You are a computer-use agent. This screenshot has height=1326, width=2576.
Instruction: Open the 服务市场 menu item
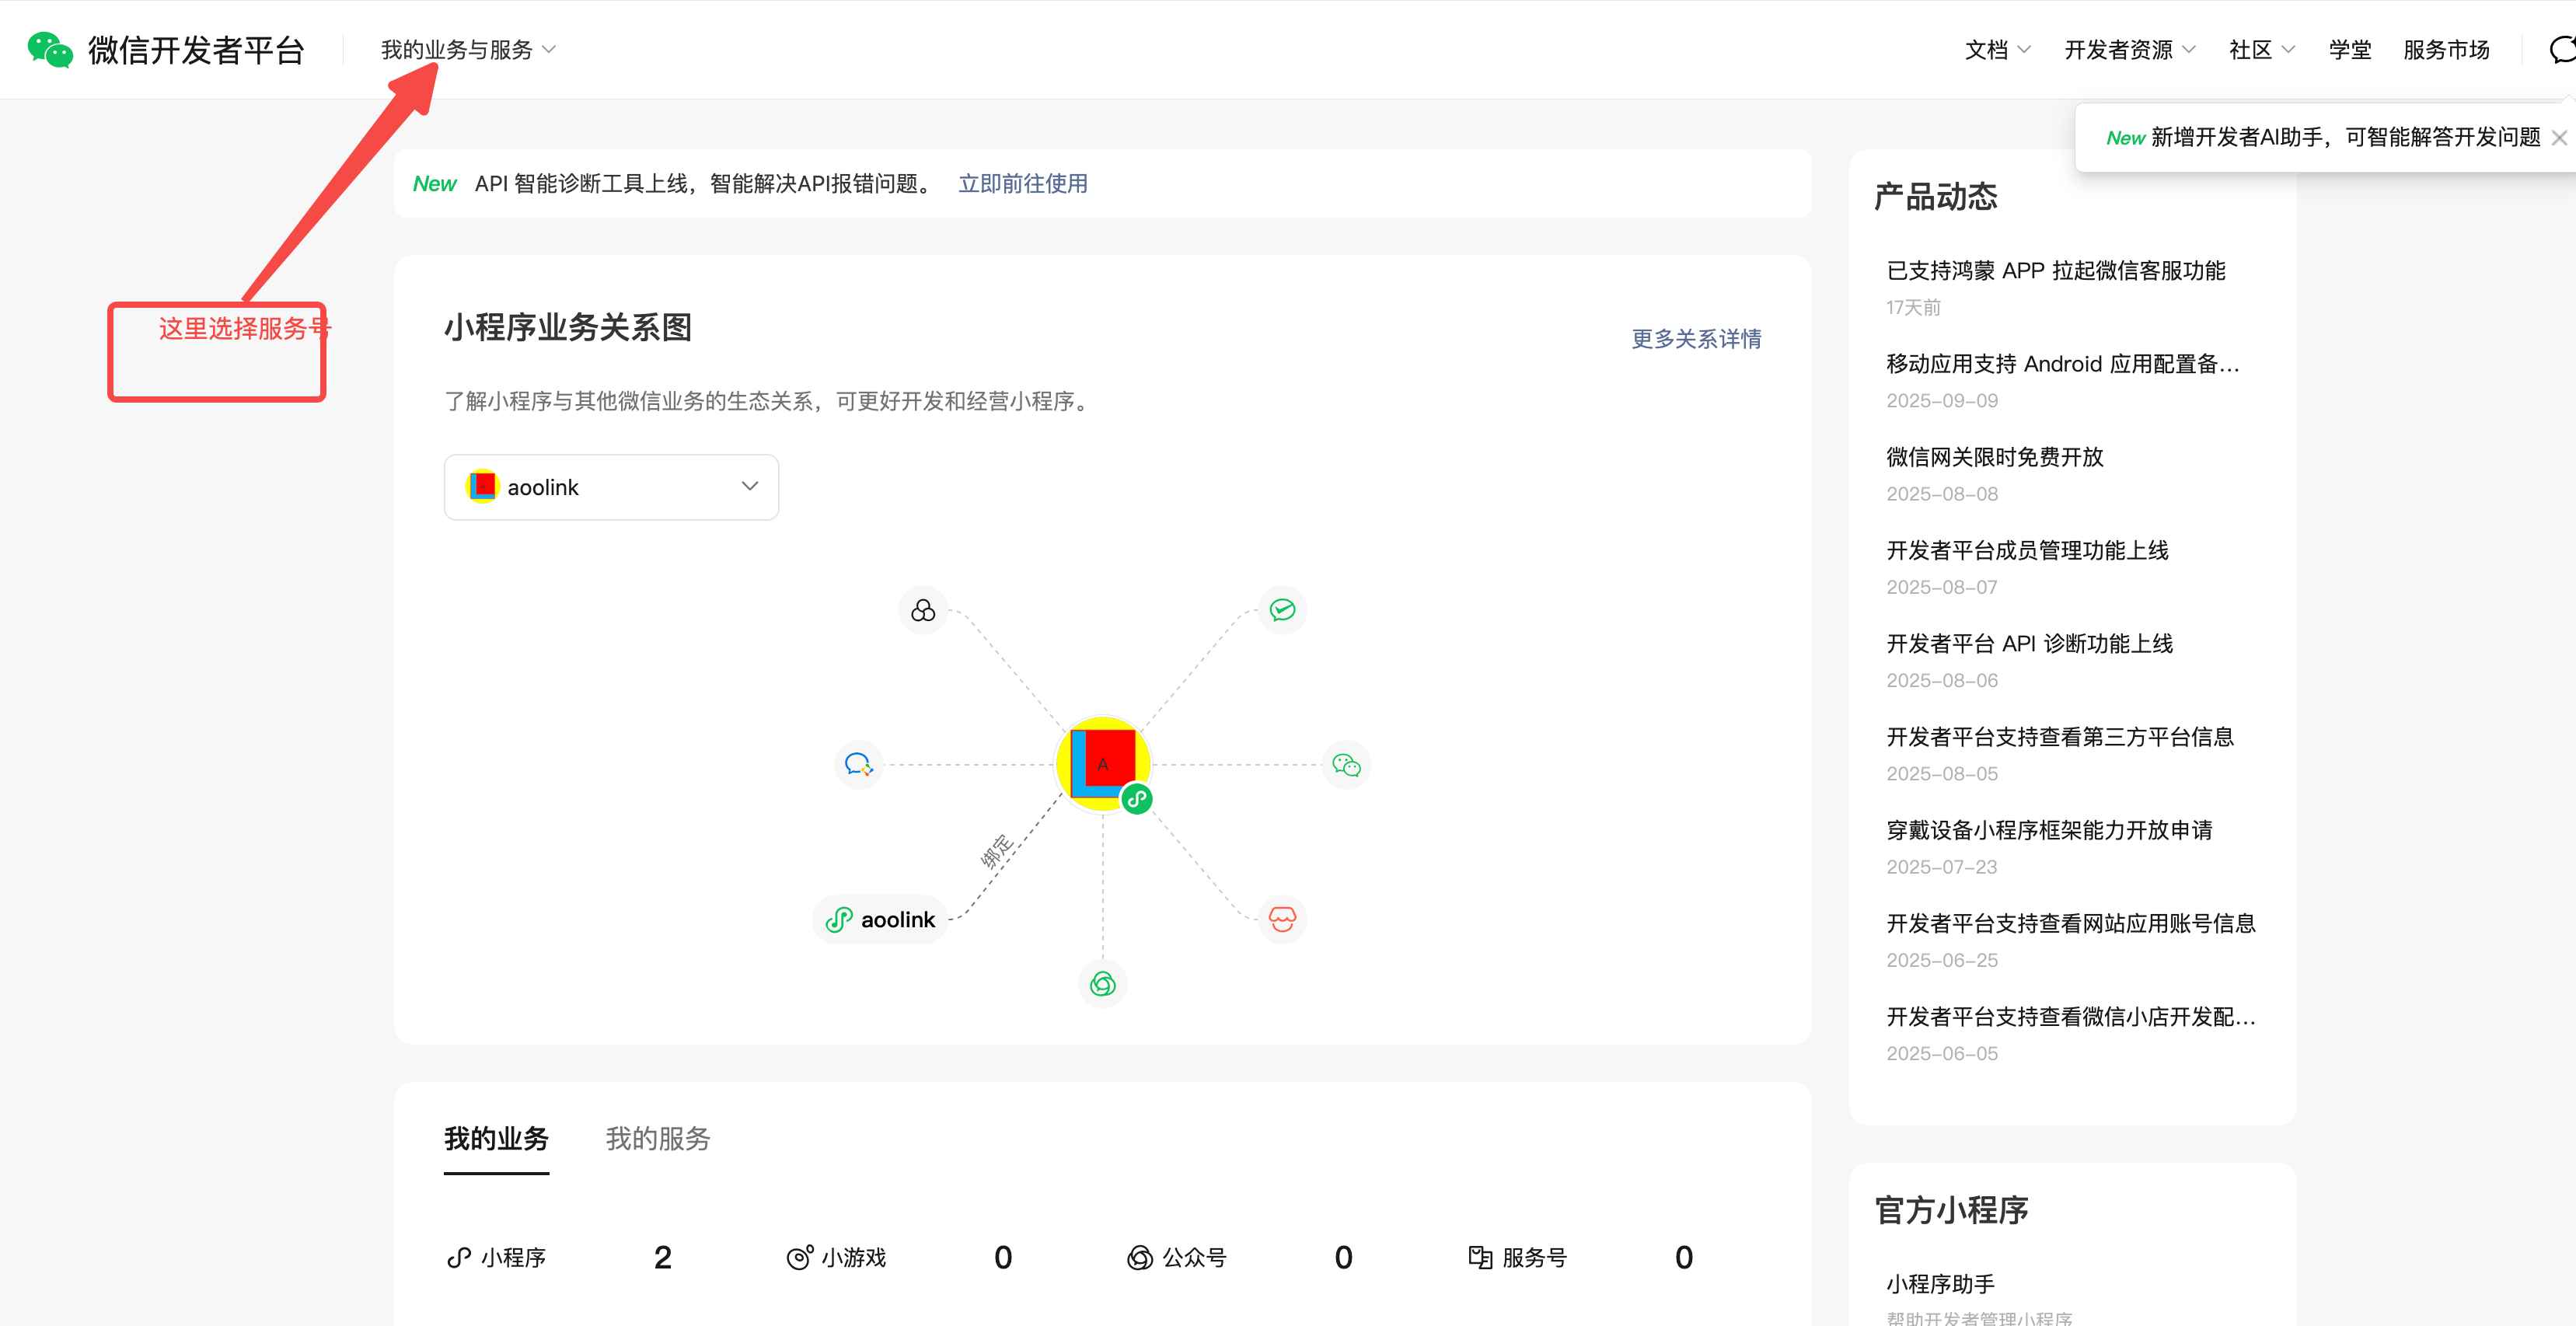[2445, 49]
